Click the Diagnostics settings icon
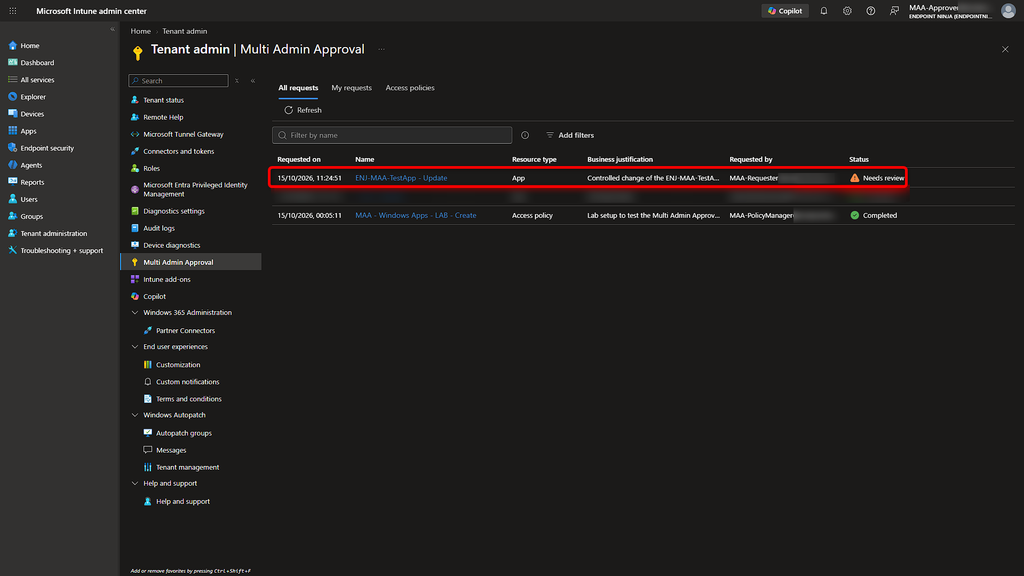 pyautogui.click(x=135, y=211)
